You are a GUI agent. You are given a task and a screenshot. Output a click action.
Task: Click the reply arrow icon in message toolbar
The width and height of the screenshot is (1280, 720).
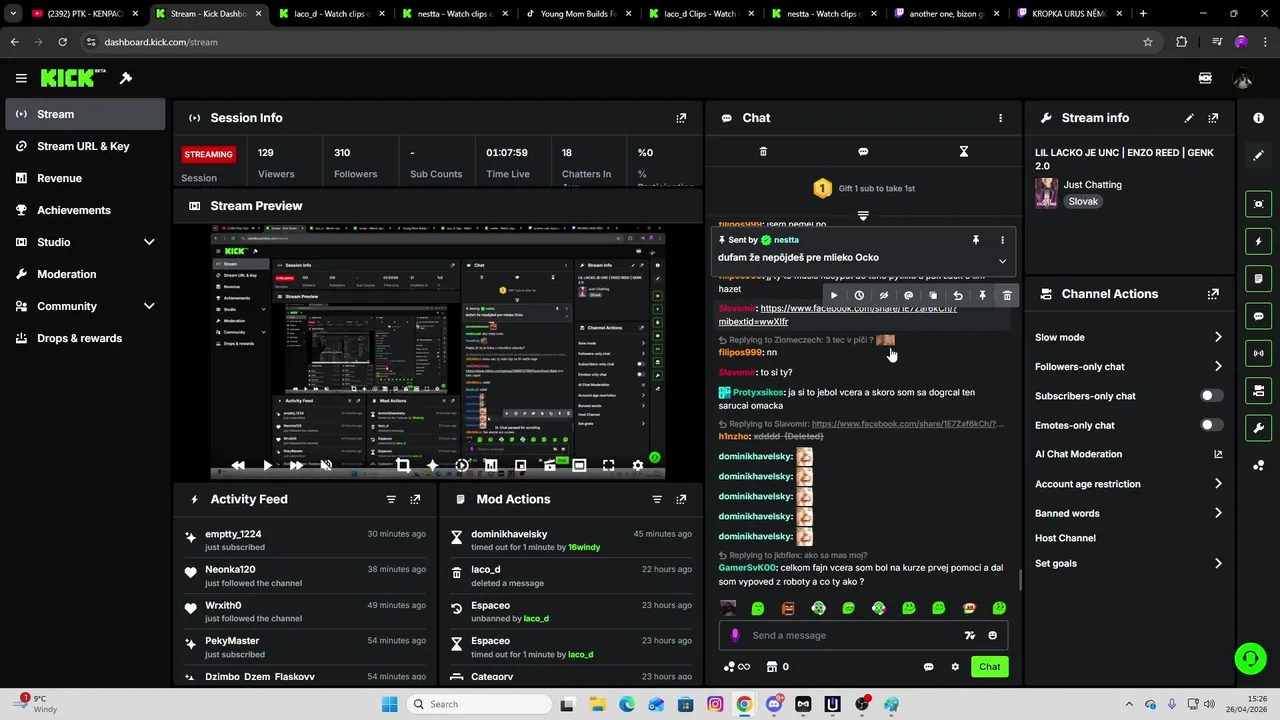tap(958, 296)
